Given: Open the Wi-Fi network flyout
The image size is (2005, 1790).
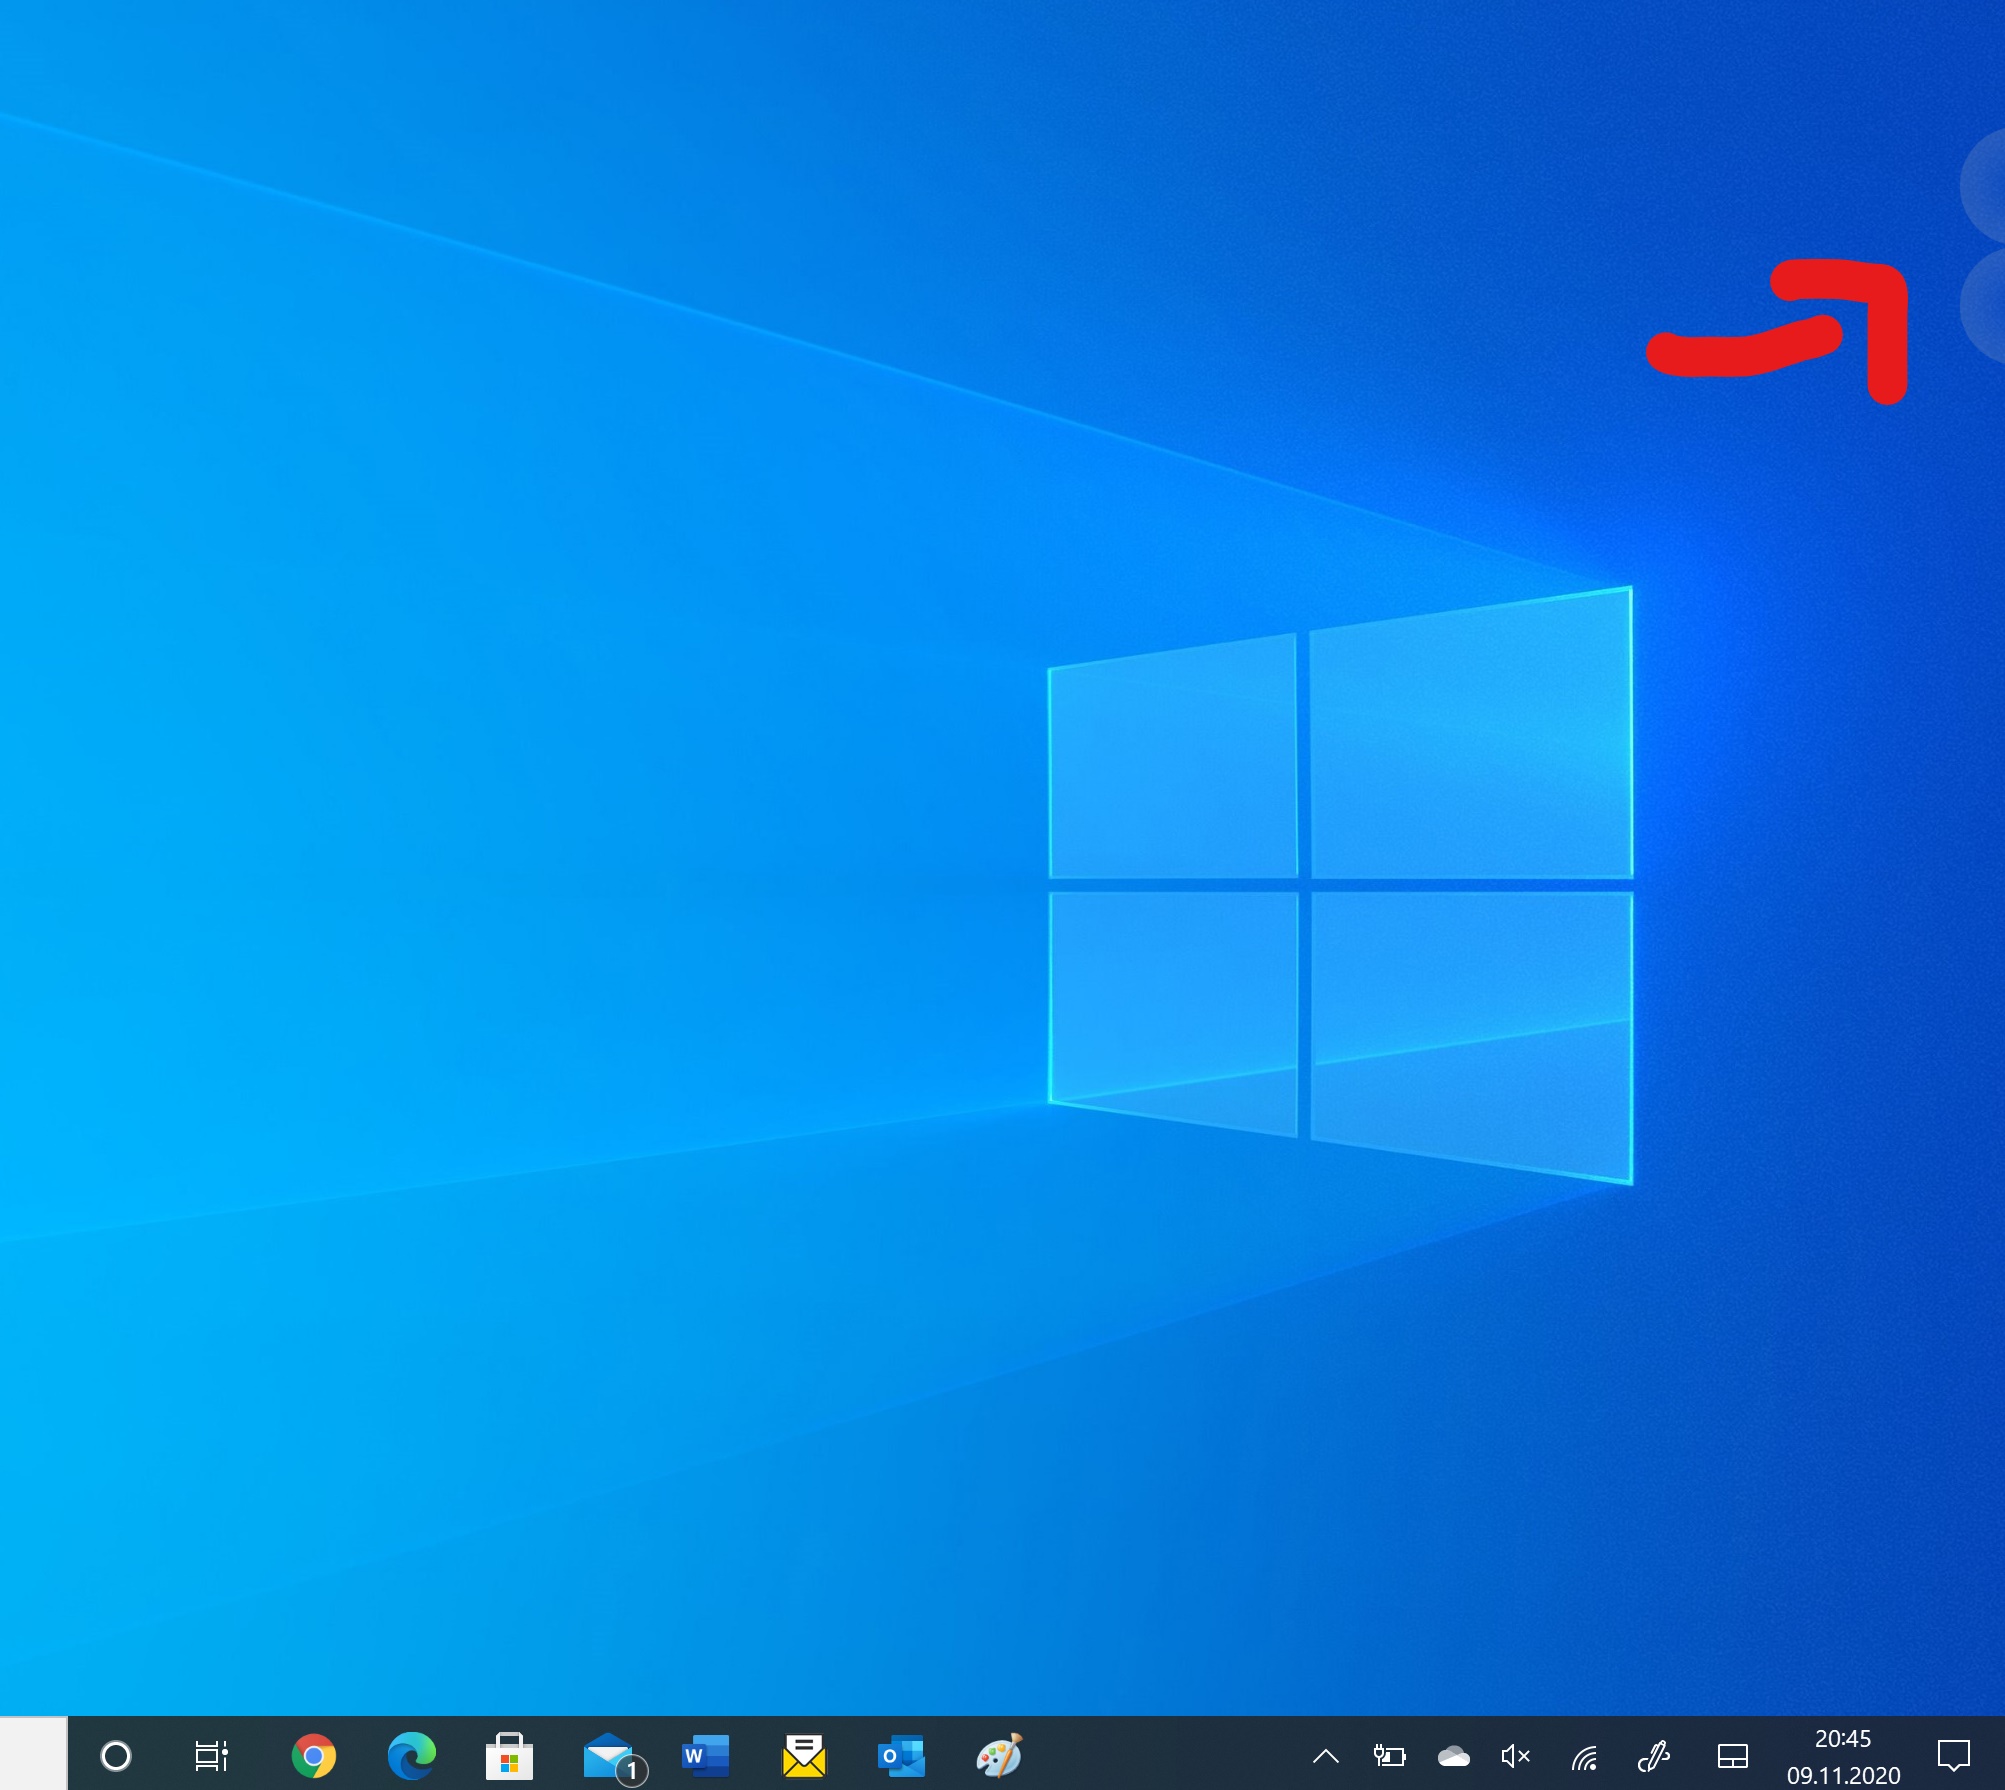Looking at the screenshot, I should click(1584, 1757).
